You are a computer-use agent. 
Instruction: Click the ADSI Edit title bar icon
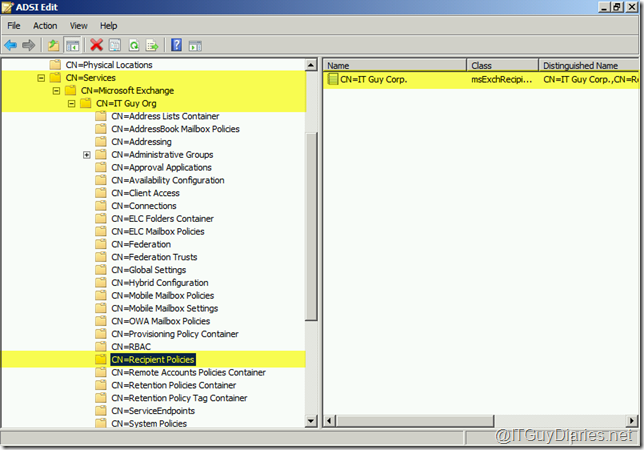7,7
